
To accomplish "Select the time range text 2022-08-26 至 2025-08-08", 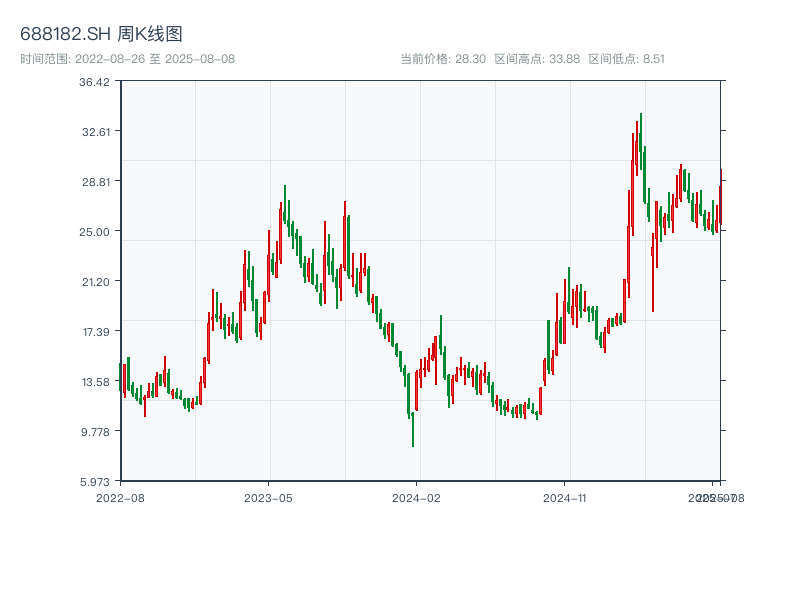I will tap(155, 59).
